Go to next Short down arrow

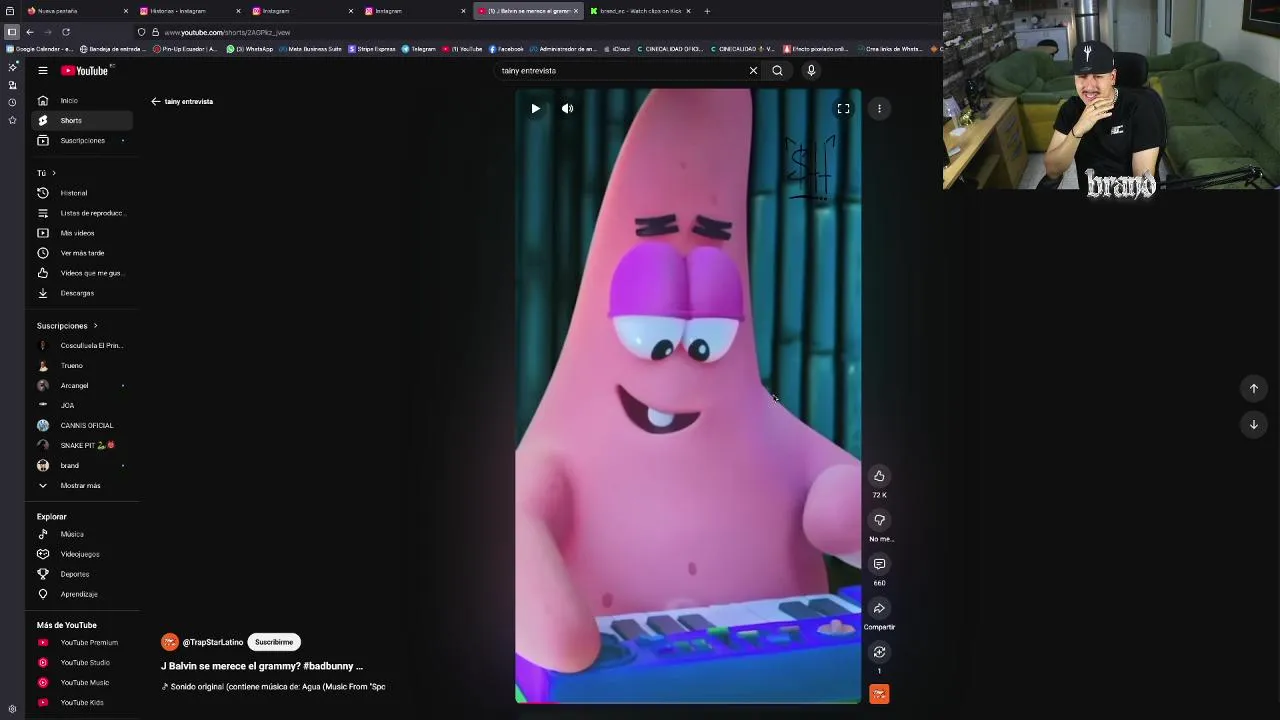1253,424
